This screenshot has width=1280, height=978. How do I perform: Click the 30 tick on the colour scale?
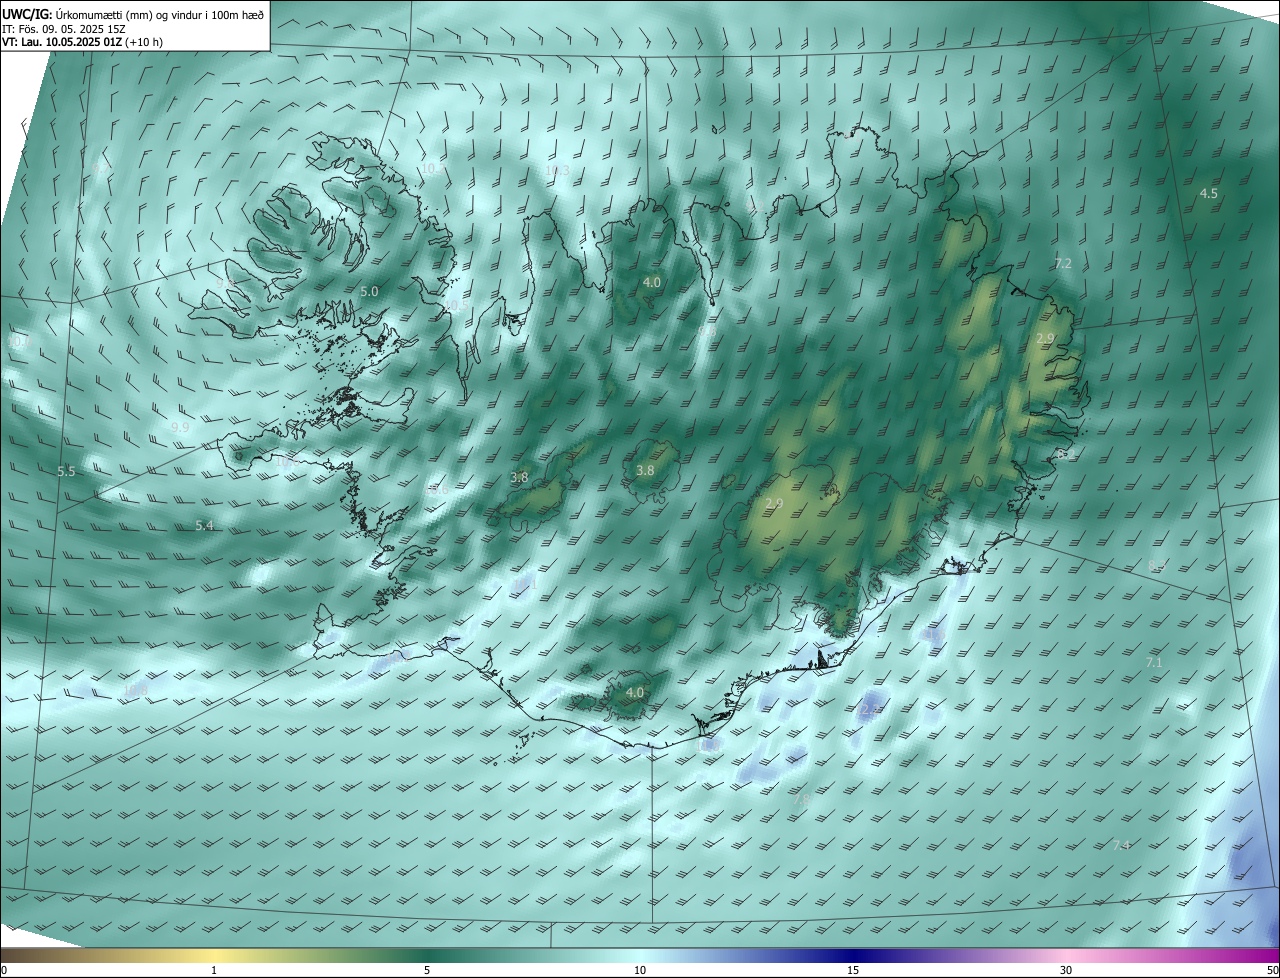[x=1066, y=970]
